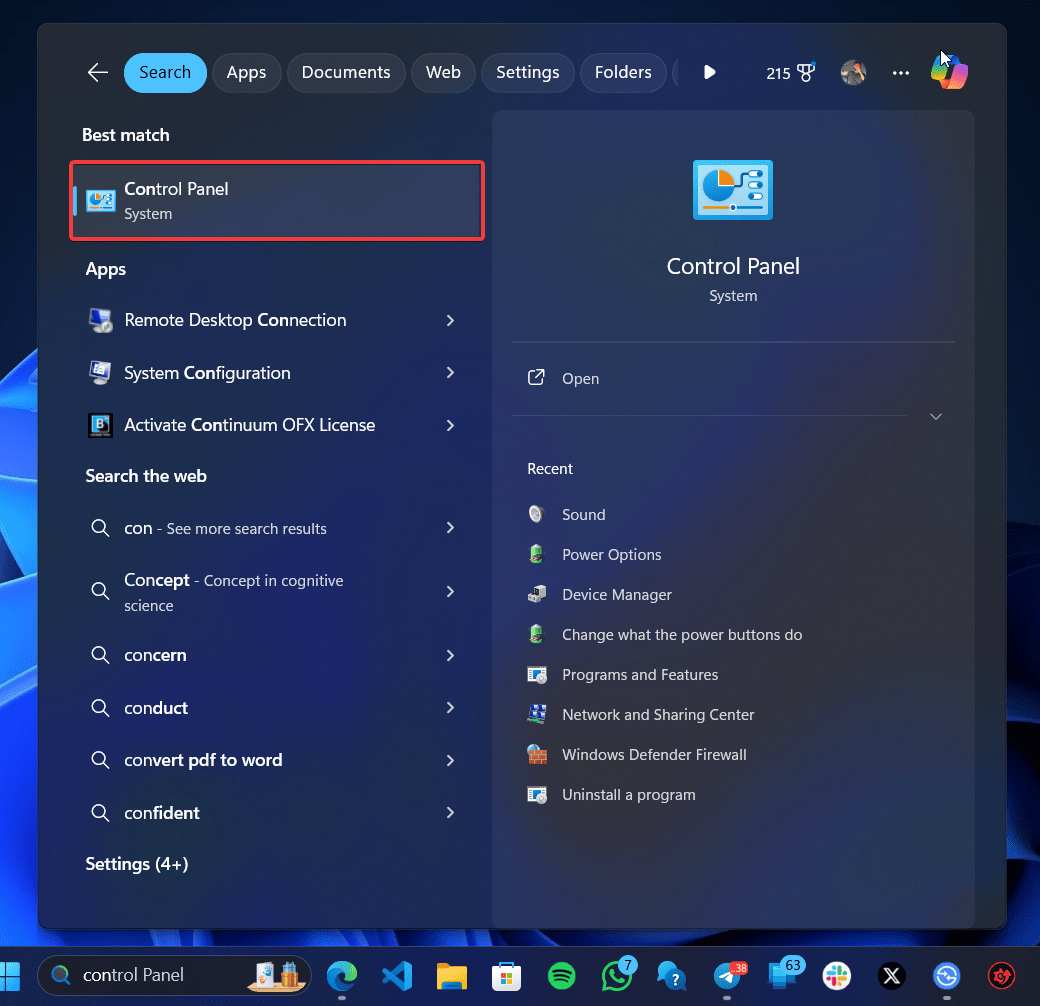Image resolution: width=1040 pixels, height=1006 pixels.
Task: Click the Settings (4+) heading
Action: pos(137,863)
